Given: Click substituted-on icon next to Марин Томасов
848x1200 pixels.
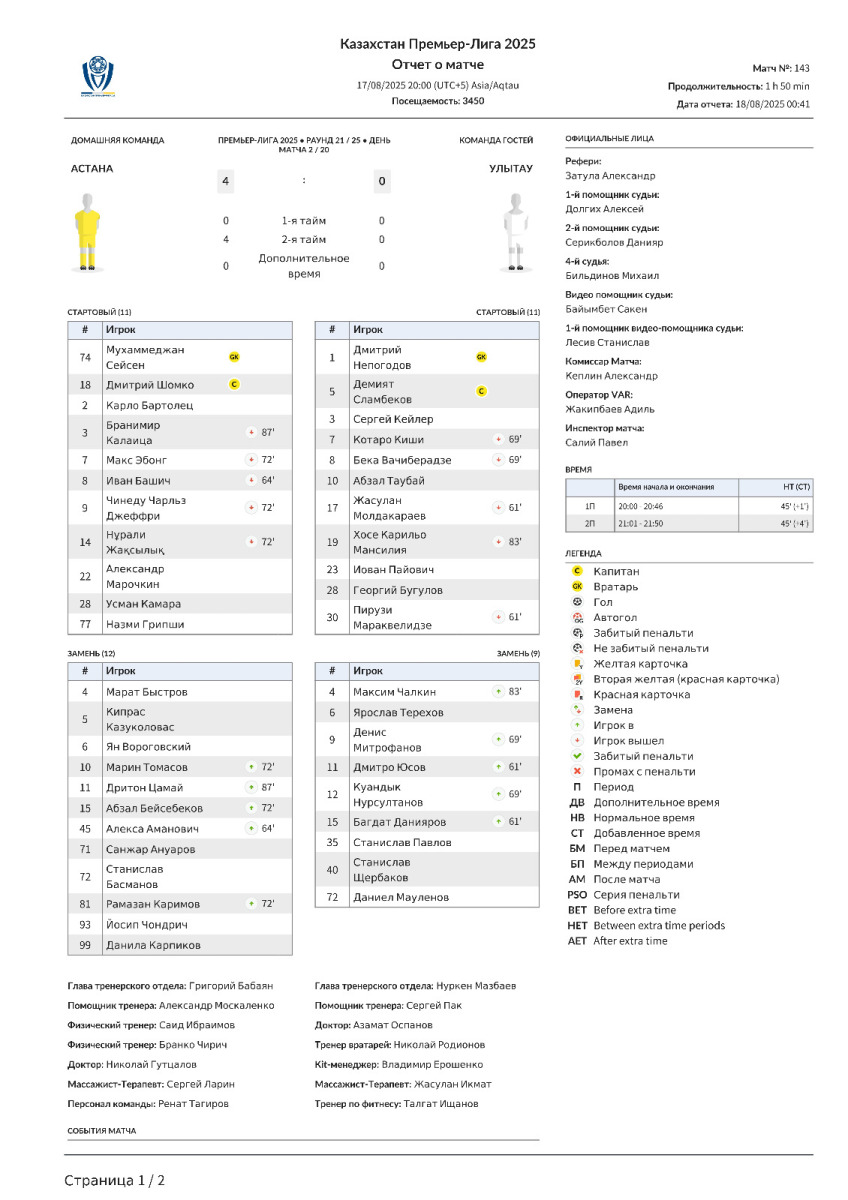Looking at the screenshot, I should click(x=251, y=767).
